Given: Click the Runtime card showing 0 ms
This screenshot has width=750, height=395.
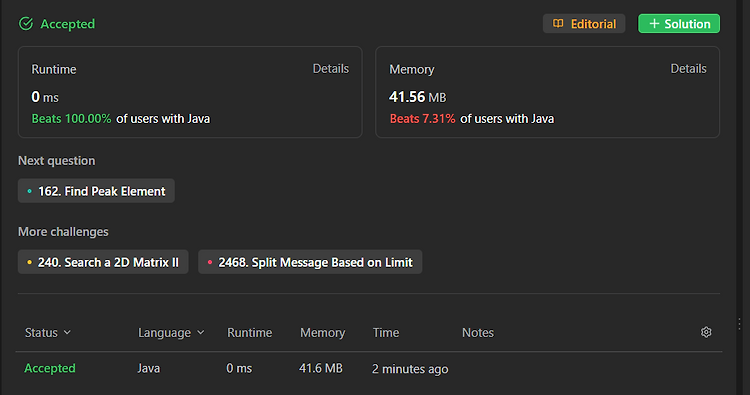Looking at the screenshot, I should pyautogui.click(x=190, y=92).
